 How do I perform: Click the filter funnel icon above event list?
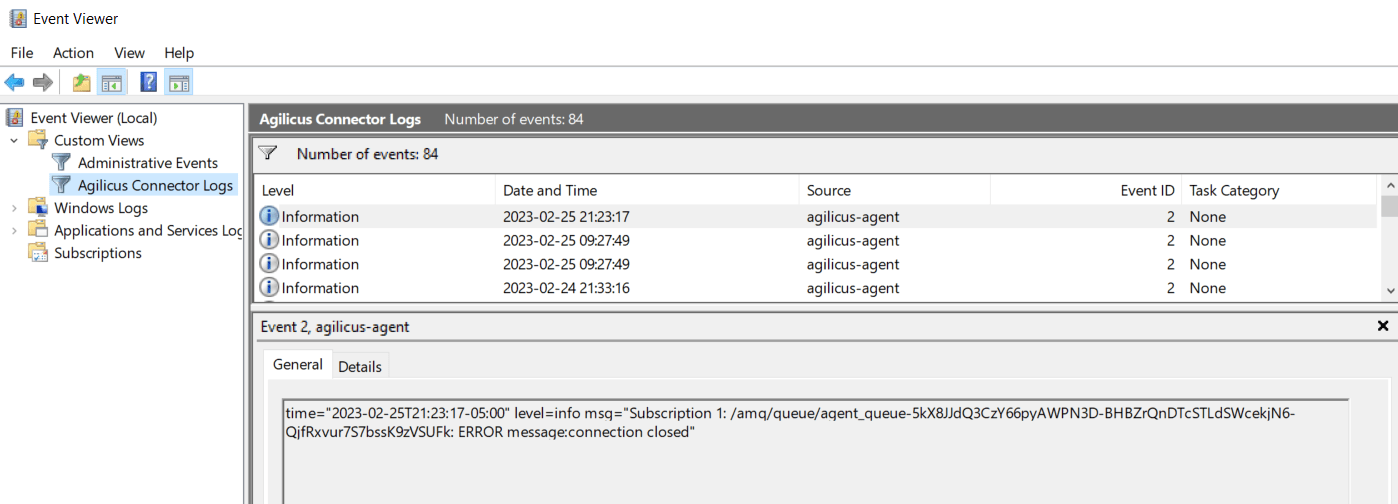pyautogui.click(x=267, y=153)
